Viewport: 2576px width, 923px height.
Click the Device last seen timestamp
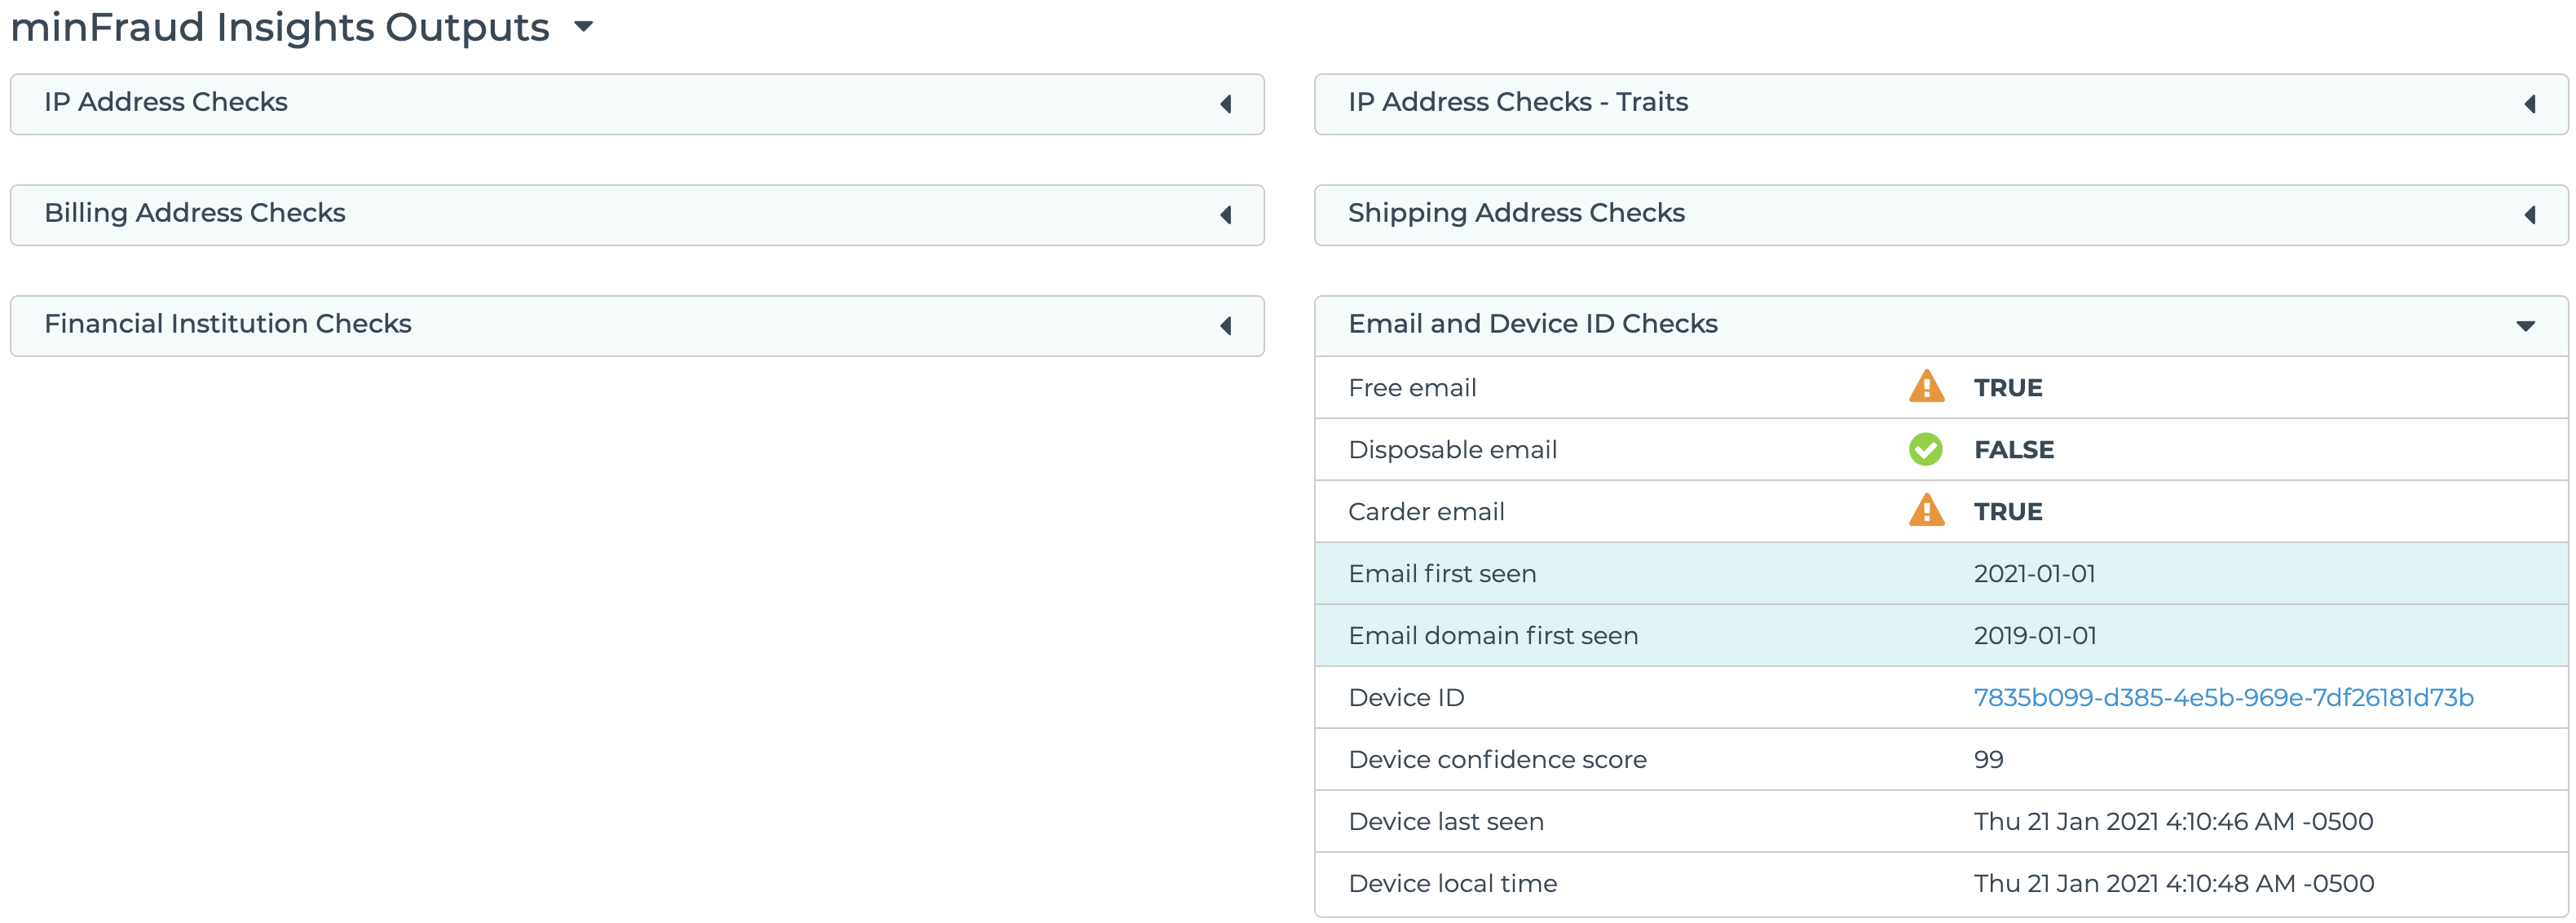(x=2172, y=822)
